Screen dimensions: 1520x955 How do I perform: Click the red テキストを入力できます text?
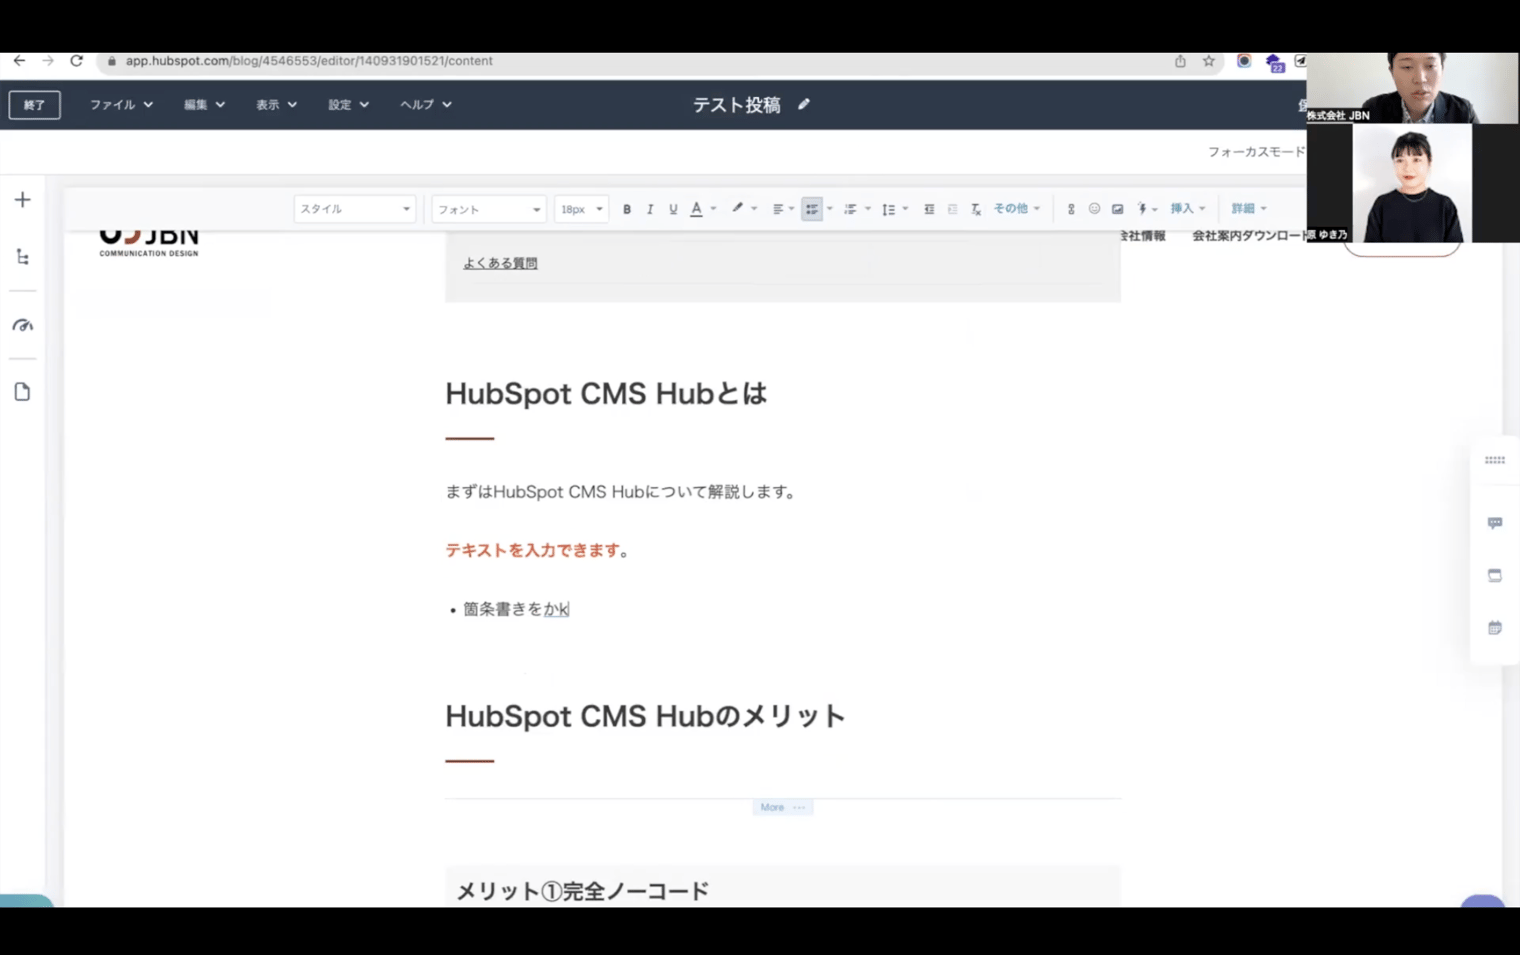532,550
